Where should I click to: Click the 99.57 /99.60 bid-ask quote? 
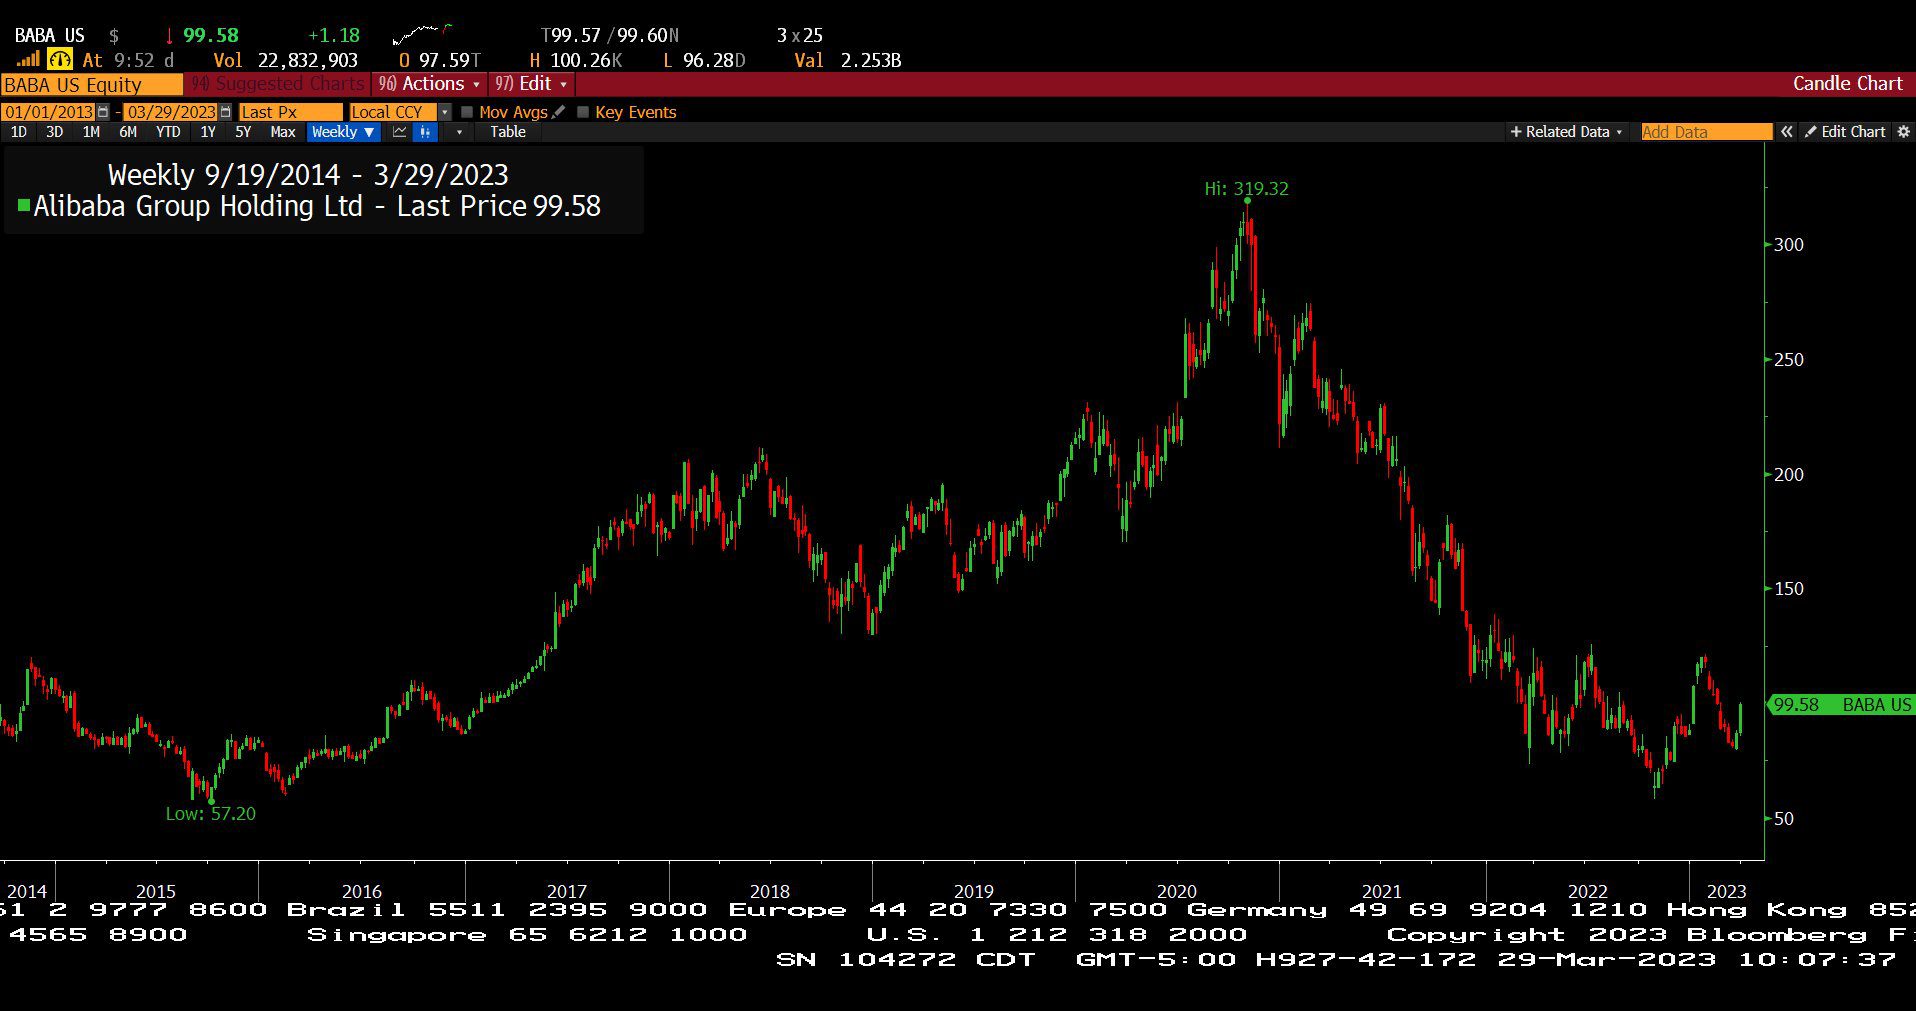[x=610, y=35]
